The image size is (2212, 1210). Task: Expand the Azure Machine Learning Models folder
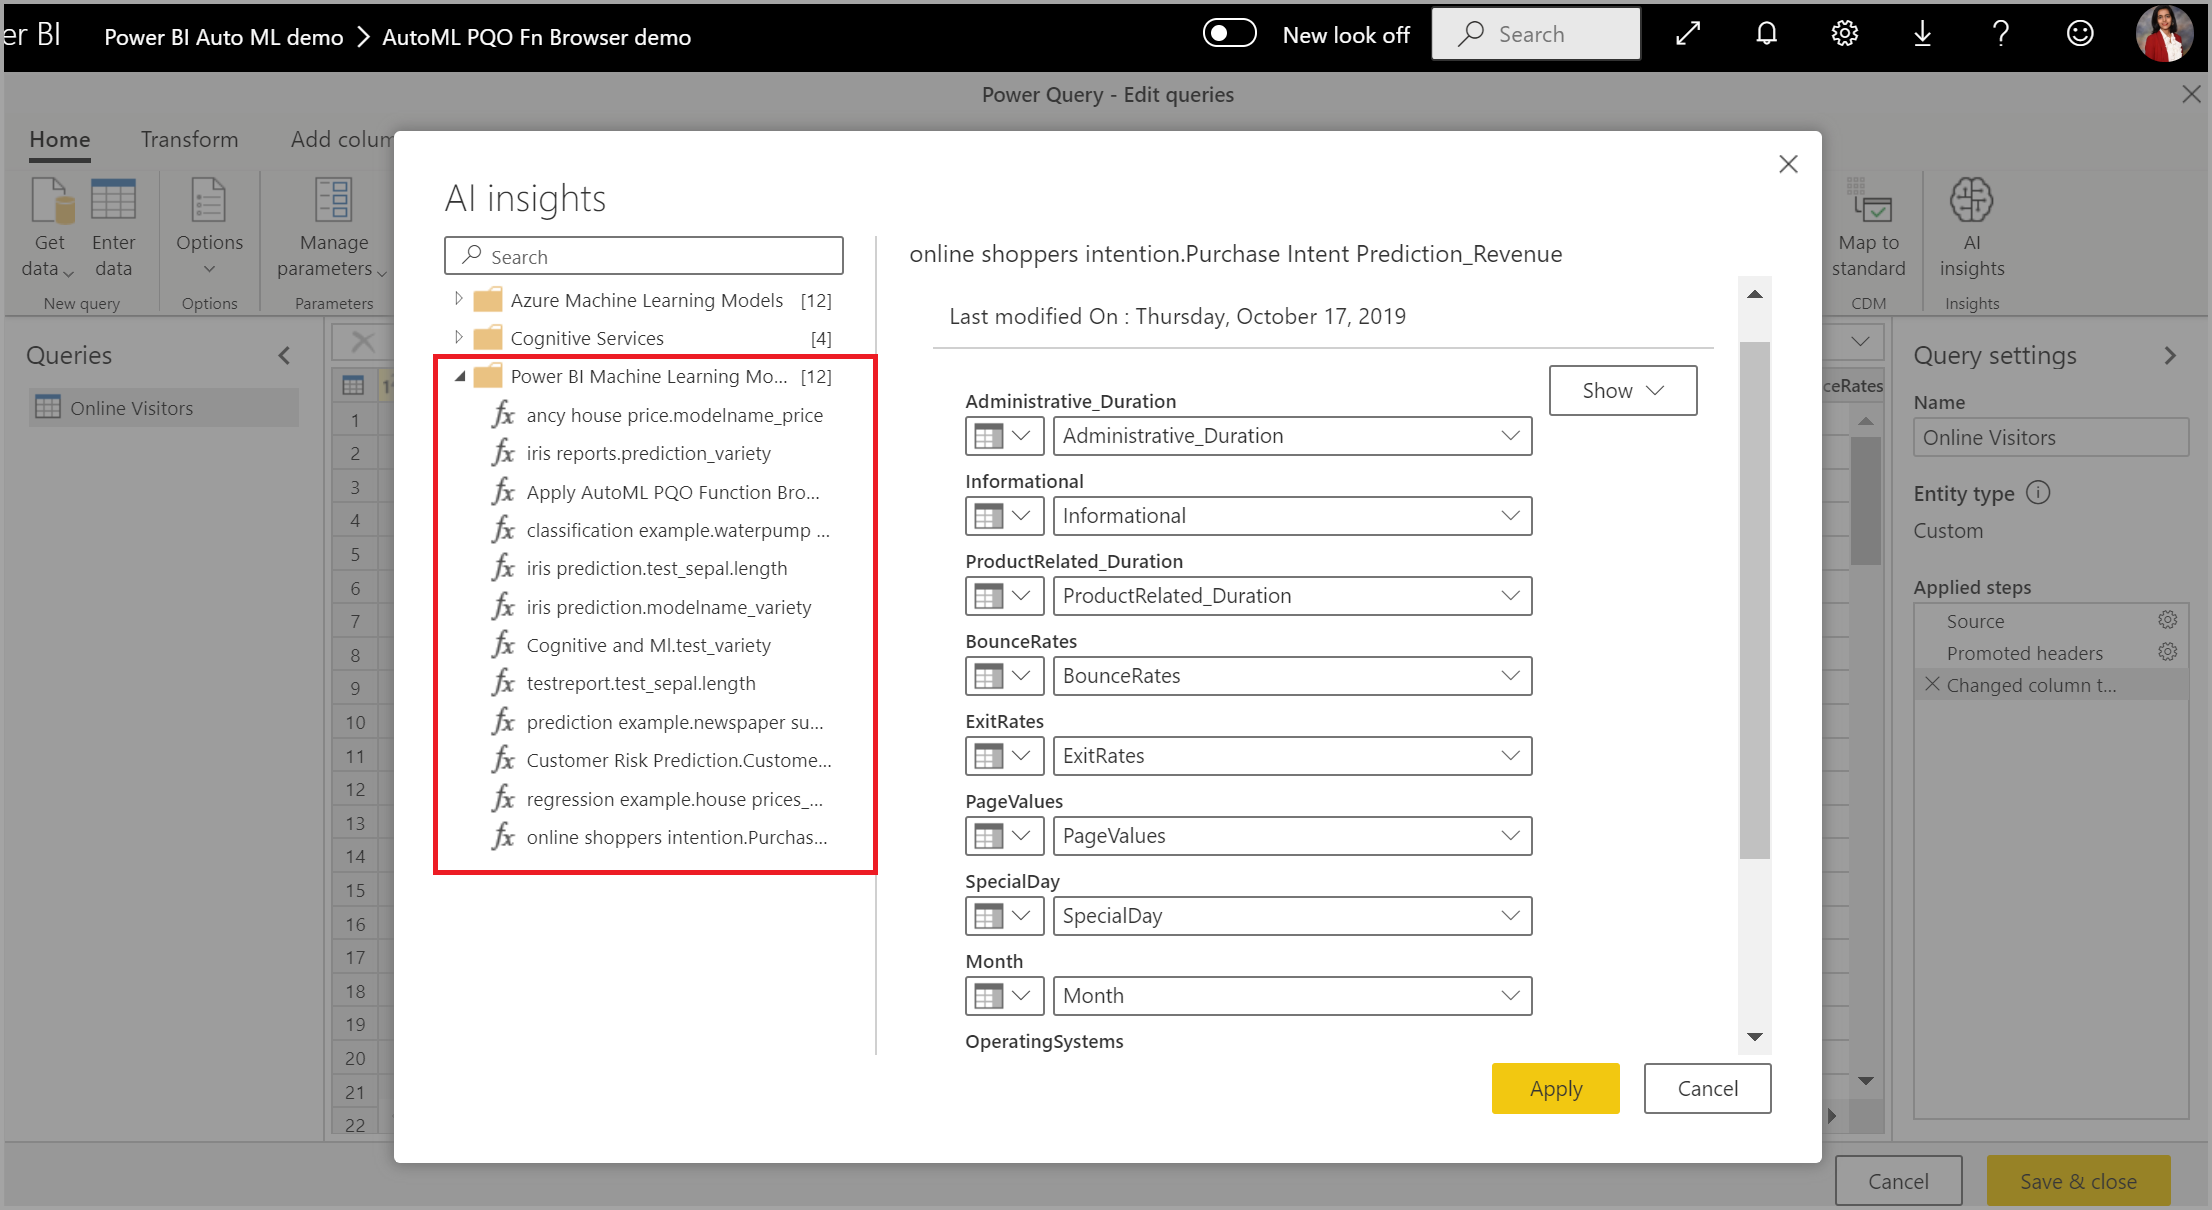[x=457, y=298]
